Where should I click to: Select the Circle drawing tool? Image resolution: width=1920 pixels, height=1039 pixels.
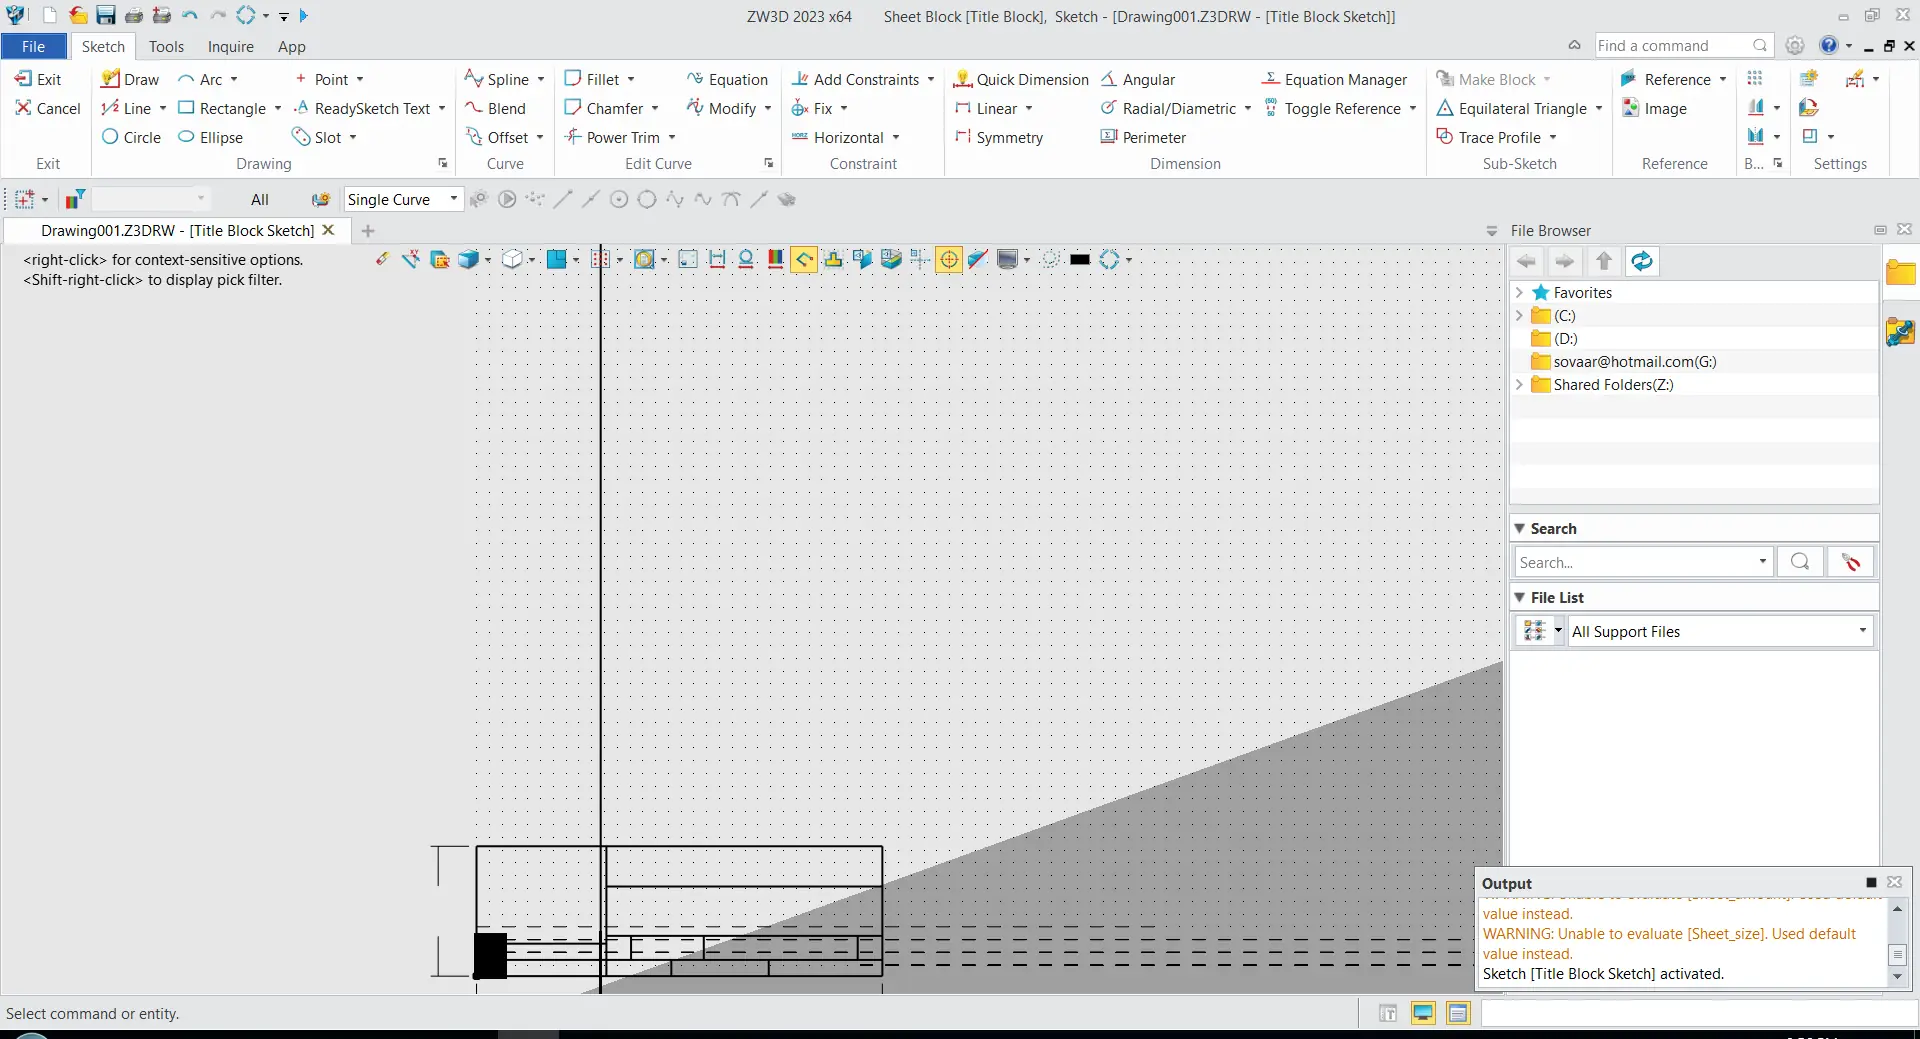coord(131,137)
